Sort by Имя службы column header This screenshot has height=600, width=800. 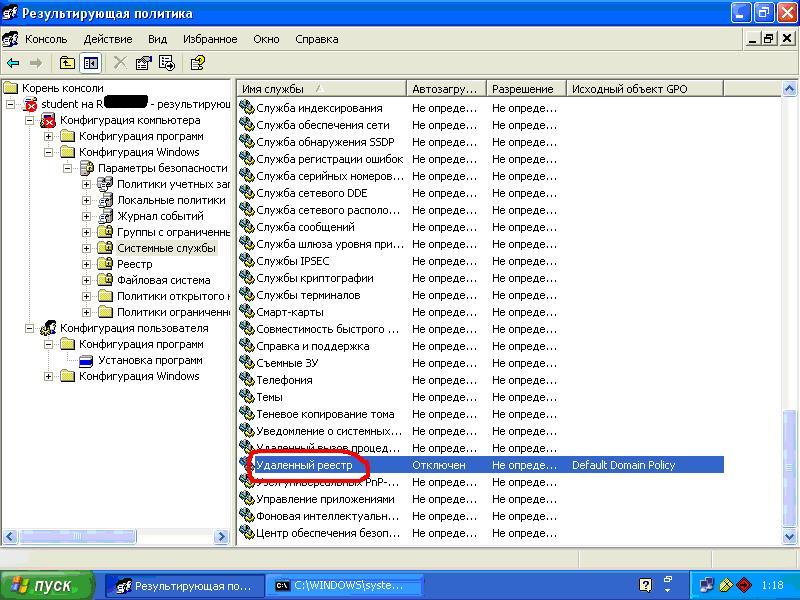point(321,89)
